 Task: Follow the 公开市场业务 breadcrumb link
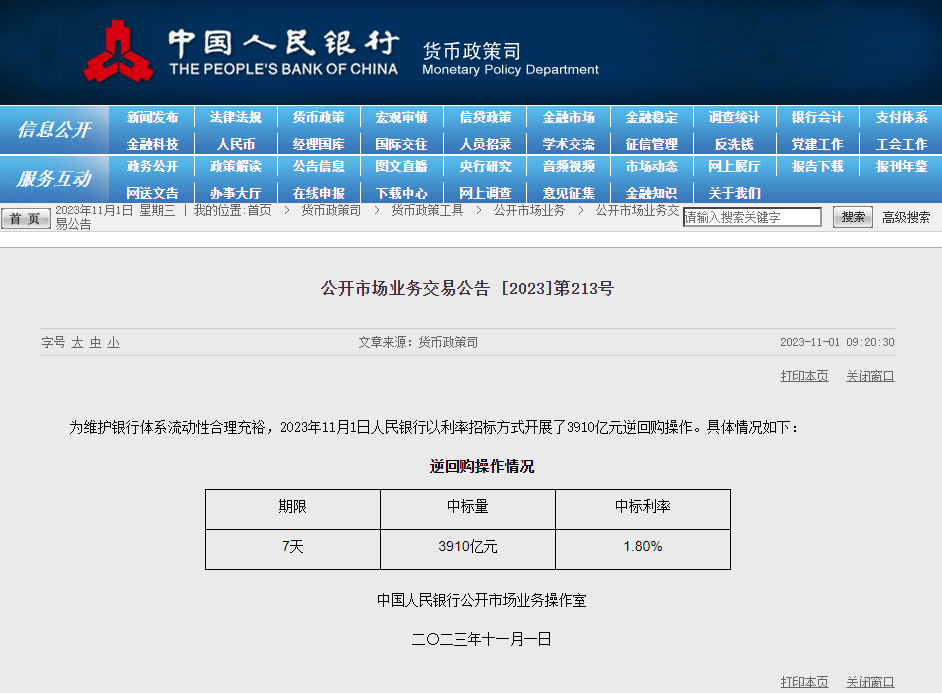[529, 210]
